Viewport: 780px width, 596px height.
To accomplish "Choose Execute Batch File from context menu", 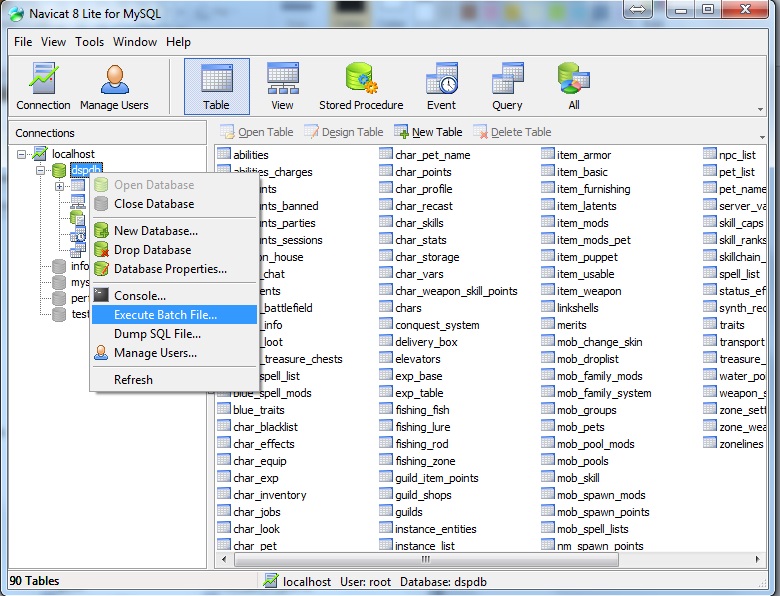I will tap(164, 315).
